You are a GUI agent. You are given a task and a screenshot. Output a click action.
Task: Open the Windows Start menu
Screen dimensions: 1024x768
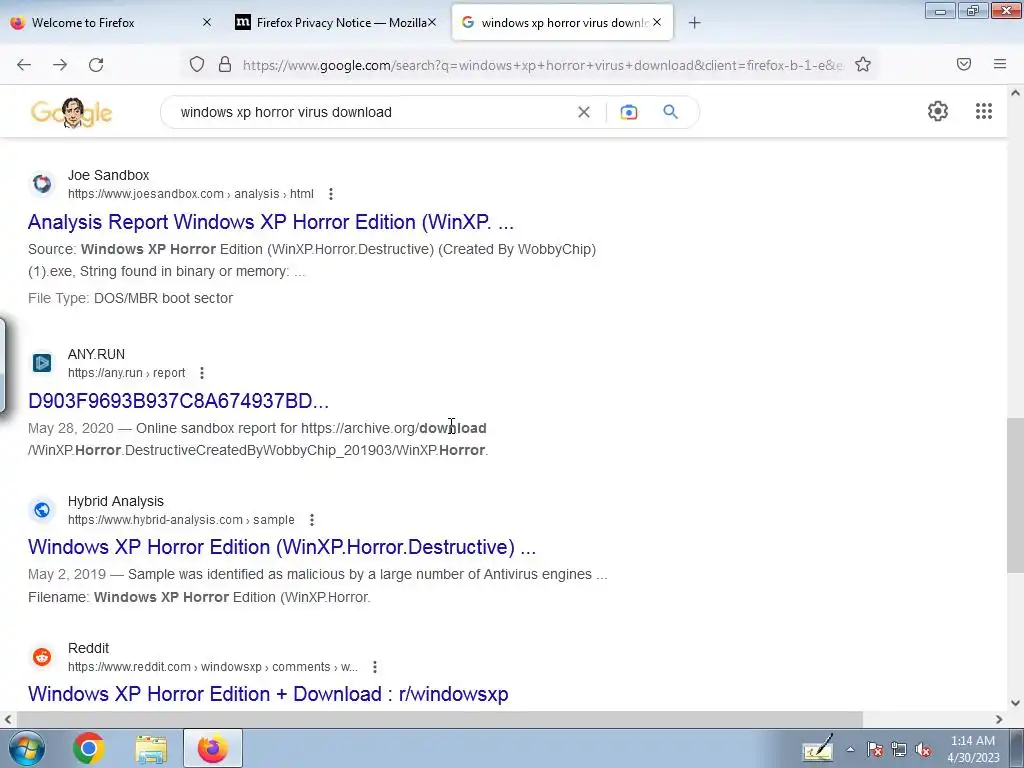coord(26,748)
